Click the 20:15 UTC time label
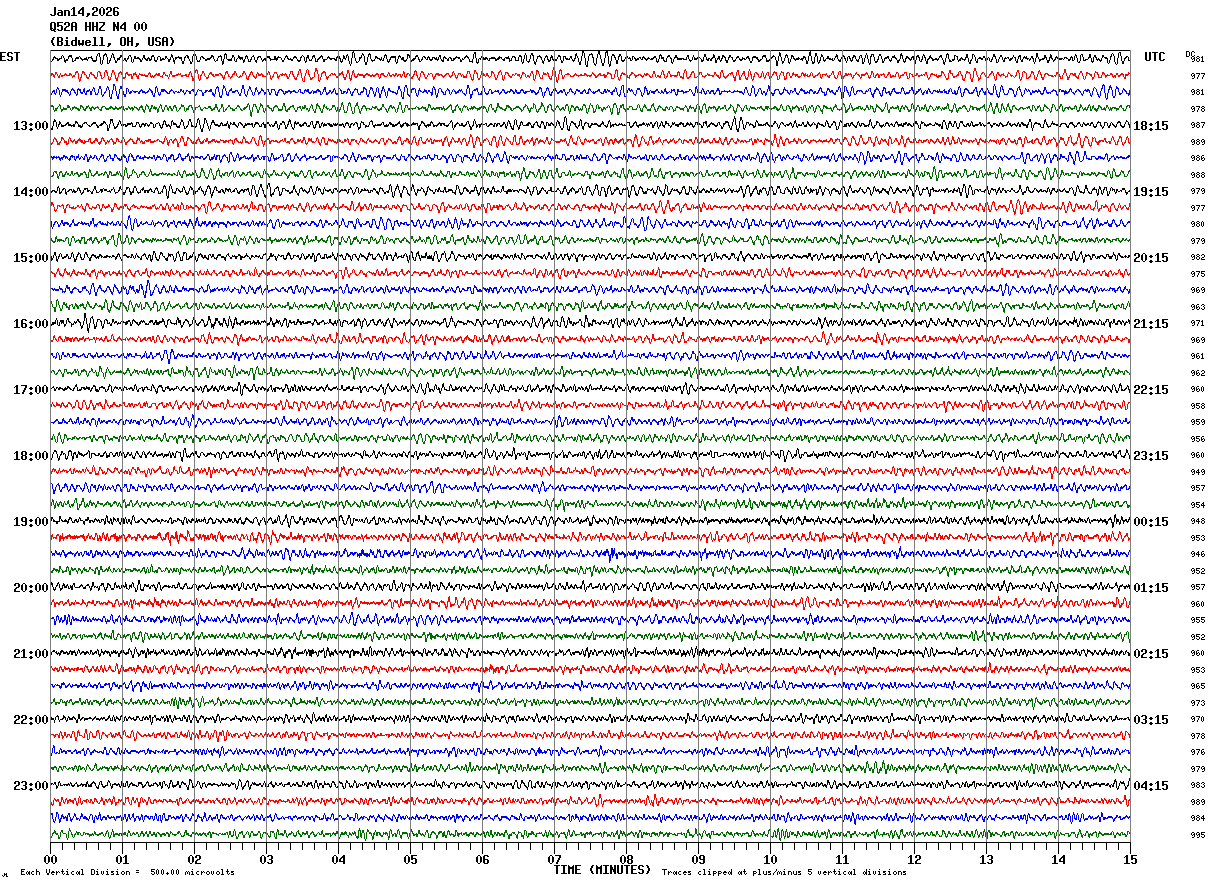This screenshot has height=886, width=1210. click(x=1151, y=258)
